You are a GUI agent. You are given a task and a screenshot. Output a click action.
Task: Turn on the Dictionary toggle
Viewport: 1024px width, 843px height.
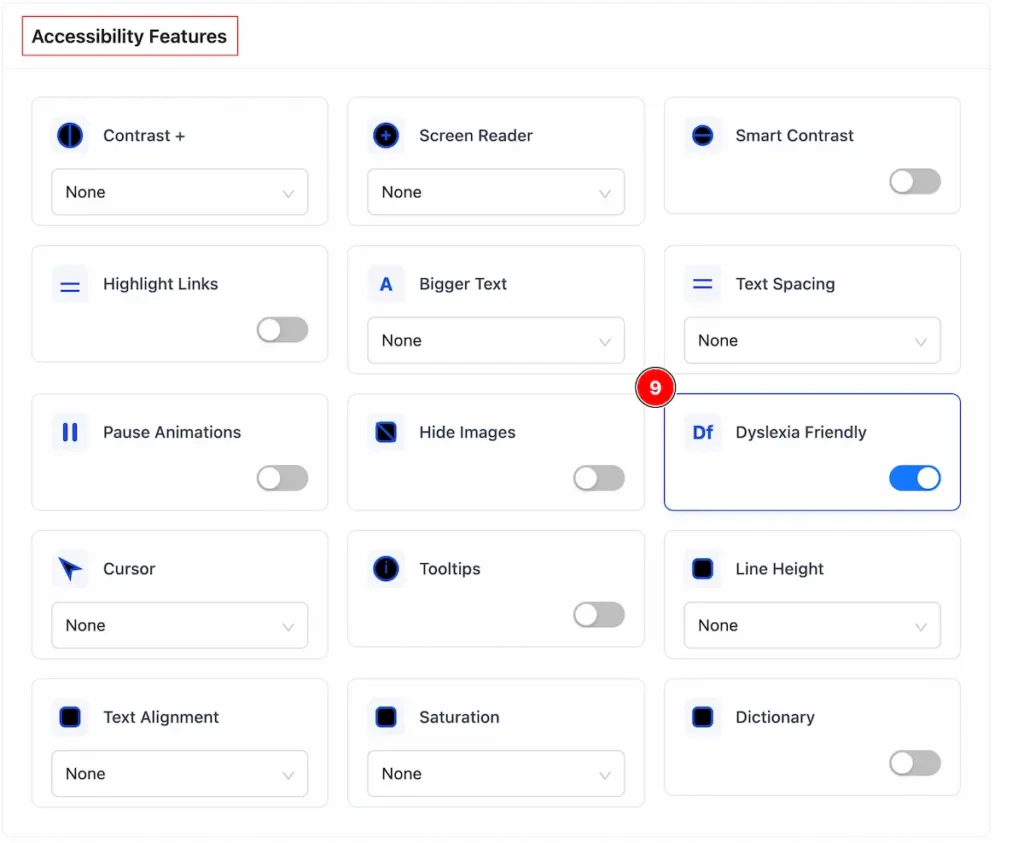pyautogui.click(x=915, y=763)
